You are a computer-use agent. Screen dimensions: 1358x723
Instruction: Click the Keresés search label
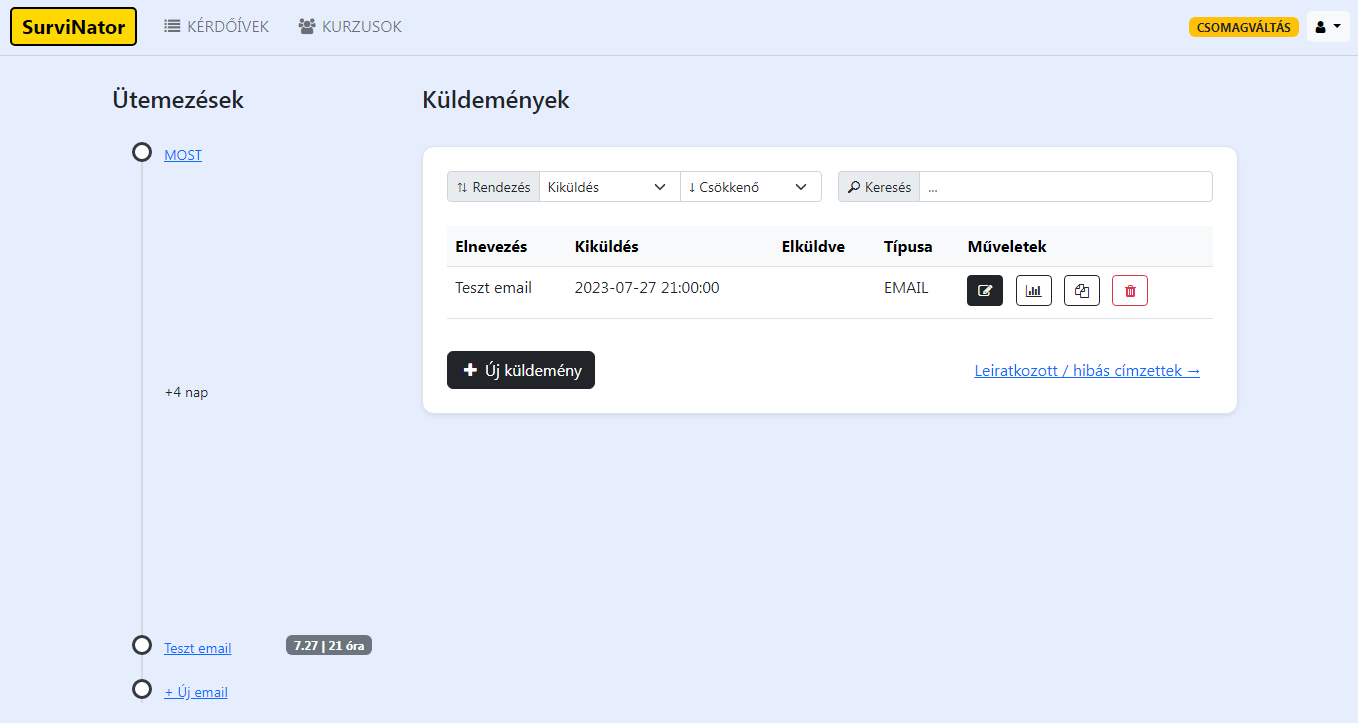point(879,187)
